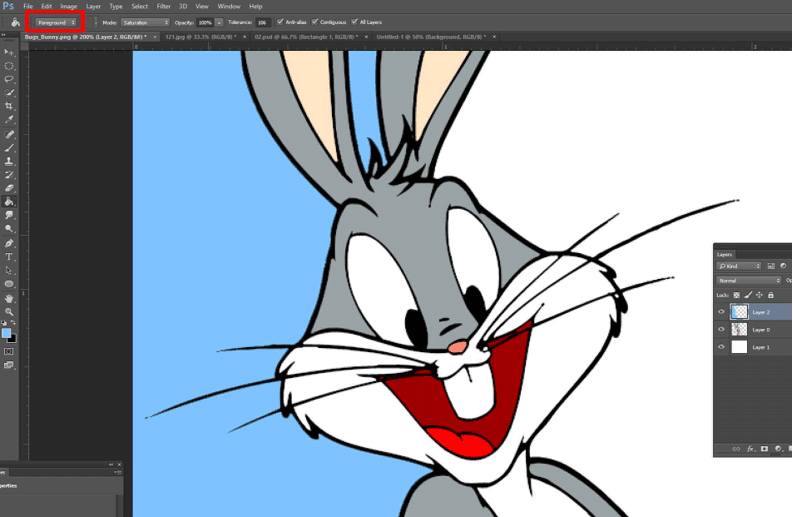Image resolution: width=793 pixels, height=517 pixels.
Task: Switch to the 02.psd document tab
Action: pyautogui.click(x=306, y=37)
